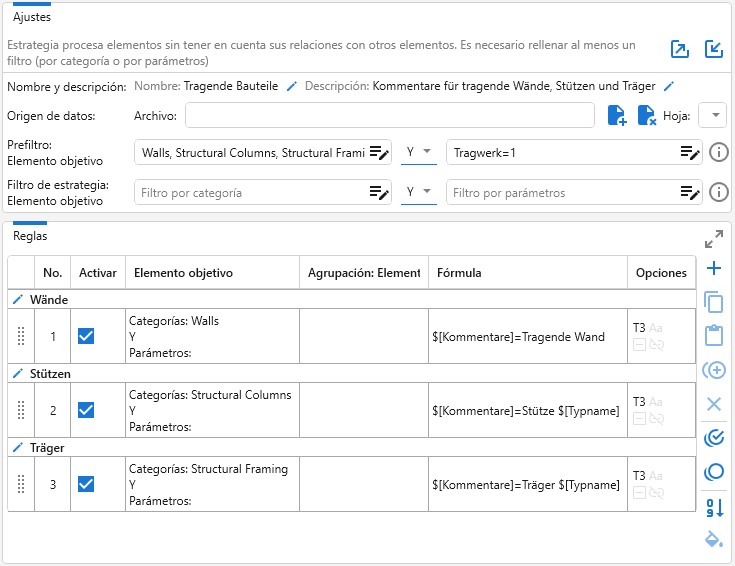The image size is (735, 566).
Task: Select the Reglas tab header
Action: [30, 236]
